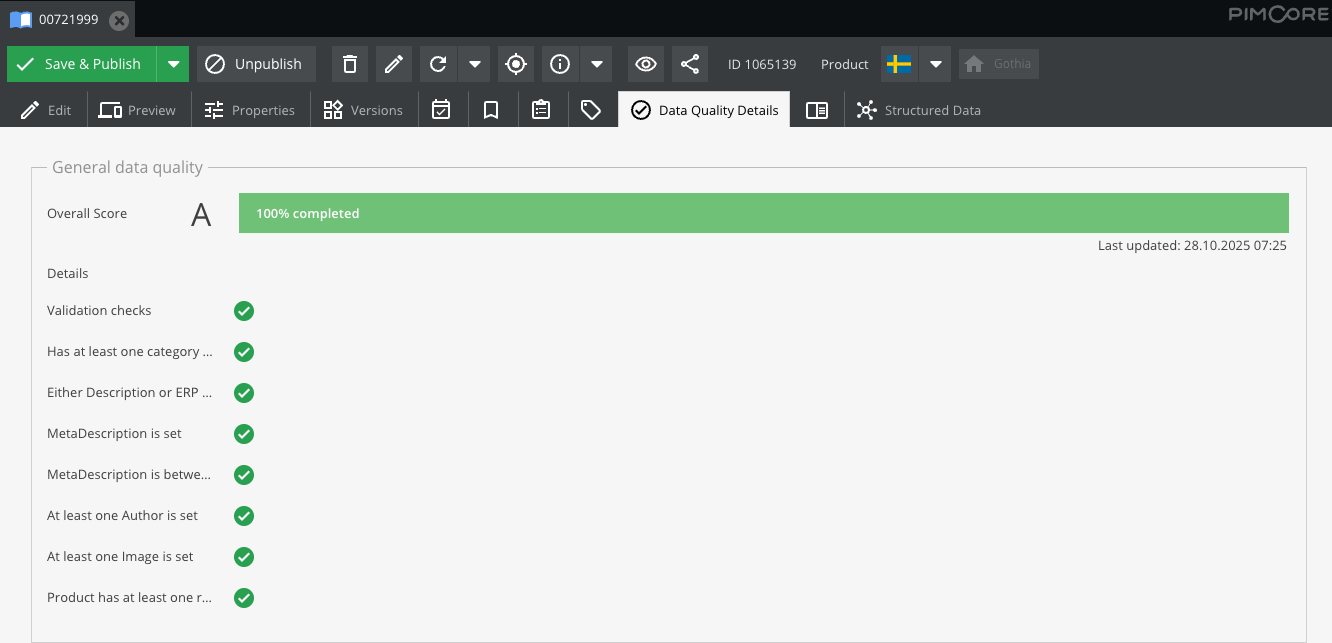Open the tag tab icon
1332x643 pixels.
point(591,110)
